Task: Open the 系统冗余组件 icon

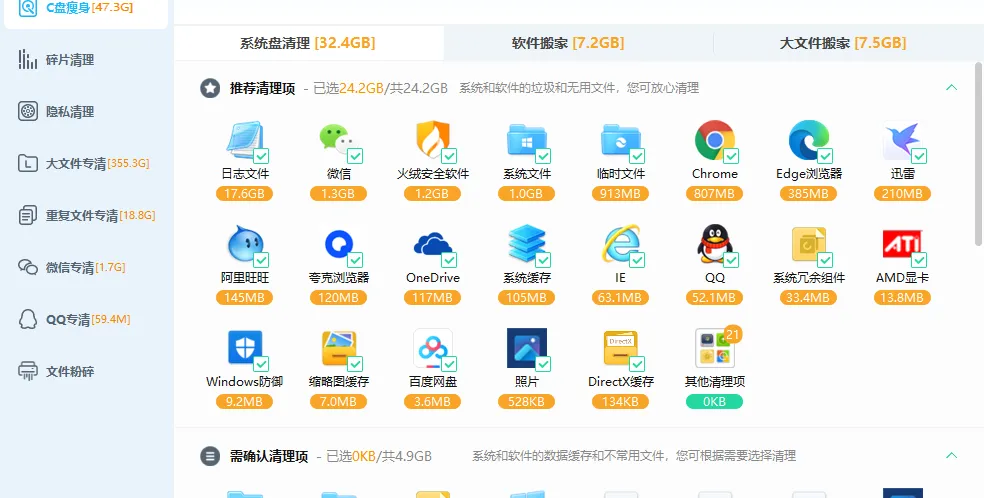Action: point(809,245)
